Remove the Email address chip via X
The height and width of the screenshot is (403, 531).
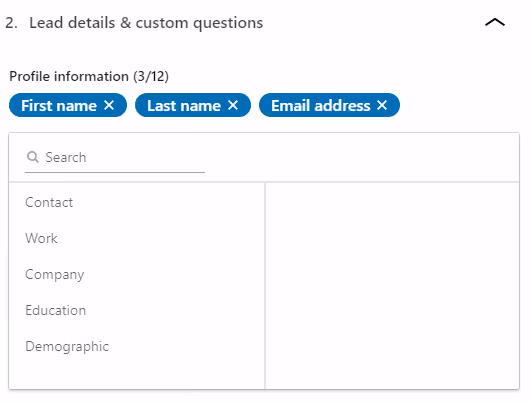click(x=382, y=105)
